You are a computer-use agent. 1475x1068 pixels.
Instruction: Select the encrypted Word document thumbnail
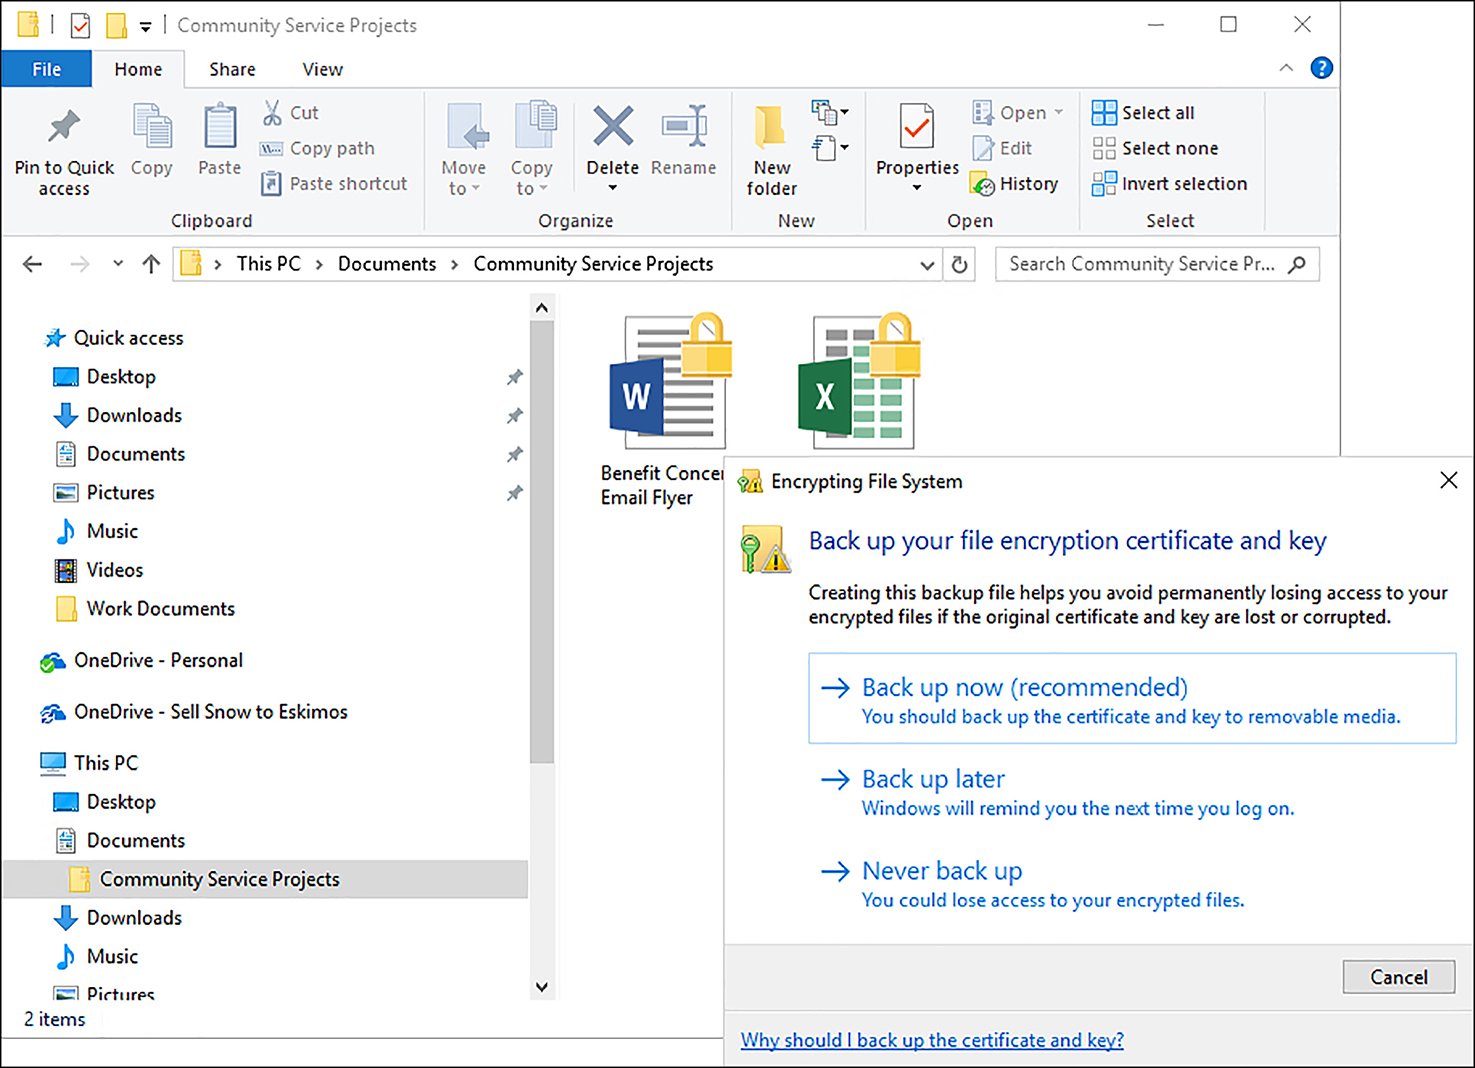pyautogui.click(x=671, y=380)
